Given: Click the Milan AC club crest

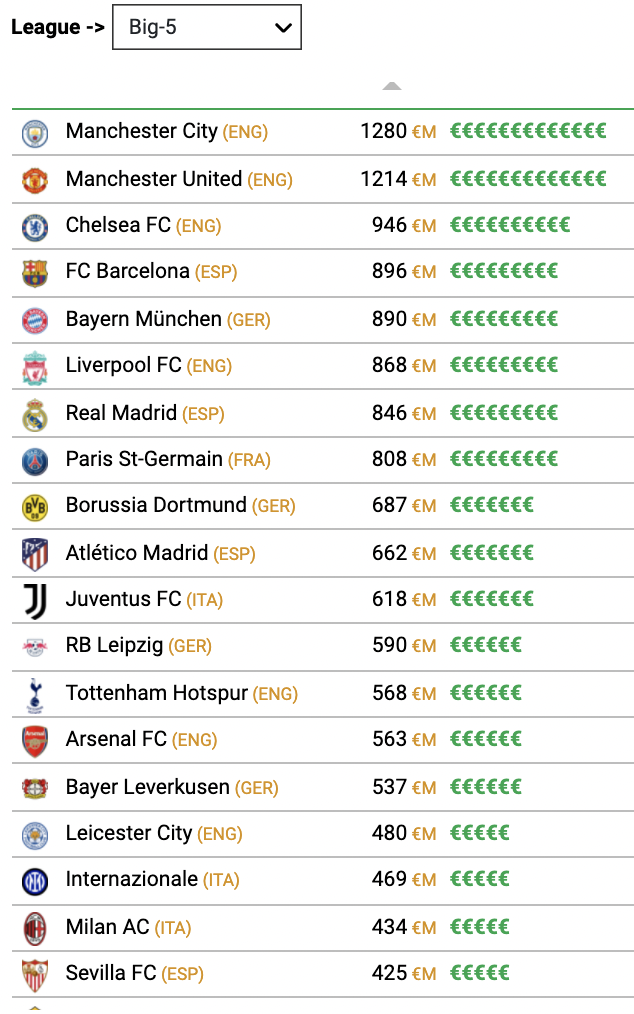Looking at the screenshot, I should pyautogui.click(x=35, y=929).
